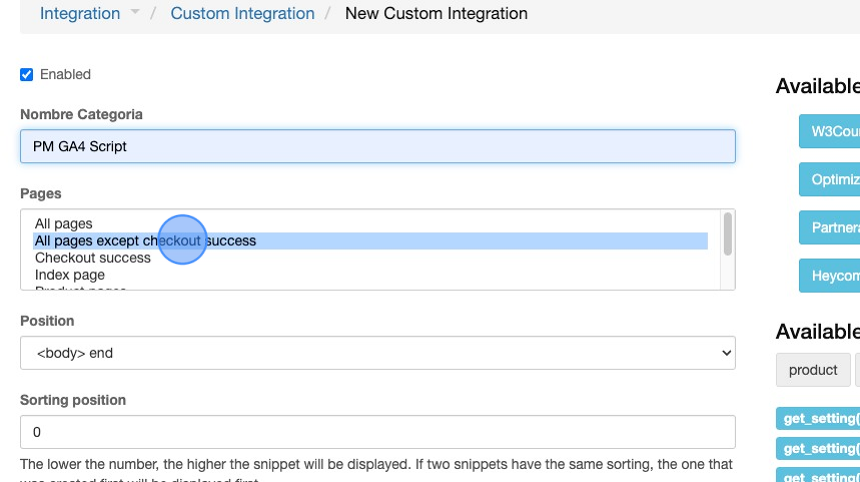Expand the caret next to Integration
860x482 pixels.
pyautogui.click(x=135, y=14)
